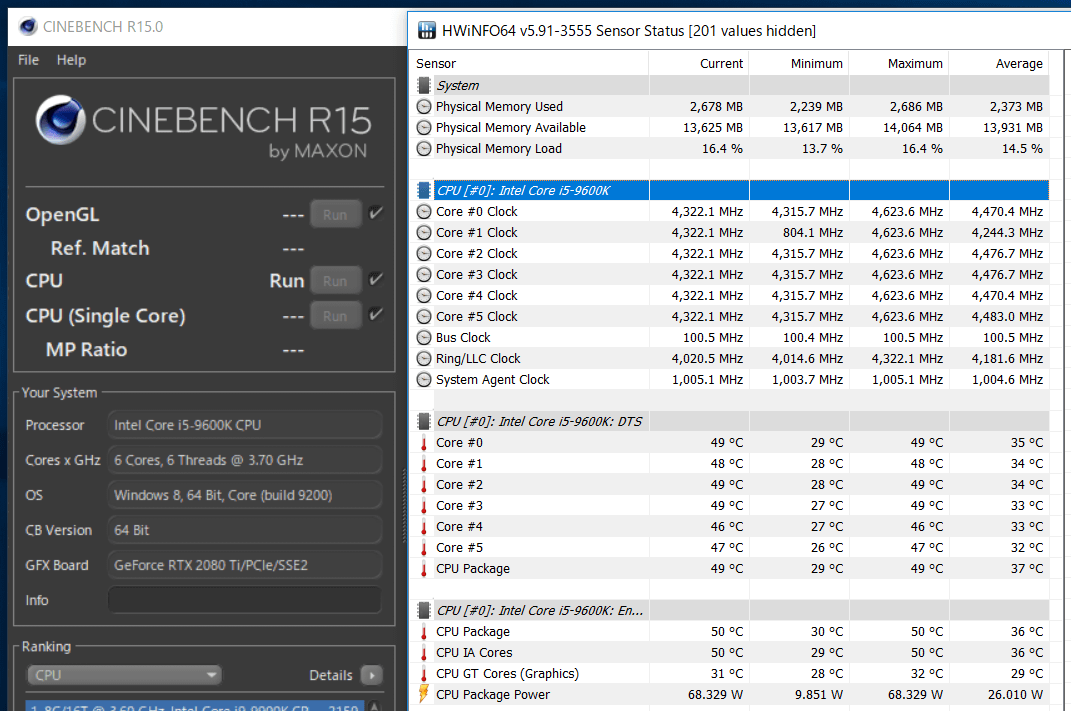Click the ranking list scroll-up arrow
The height and width of the screenshot is (711, 1071).
(374, 706)
